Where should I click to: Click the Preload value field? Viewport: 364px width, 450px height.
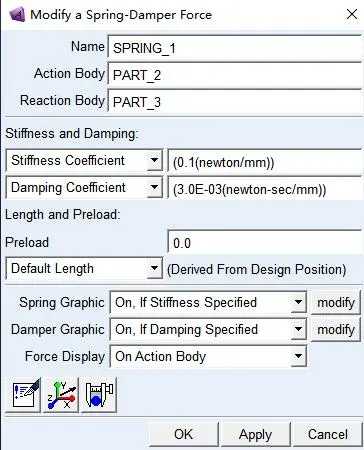point(265,243)
